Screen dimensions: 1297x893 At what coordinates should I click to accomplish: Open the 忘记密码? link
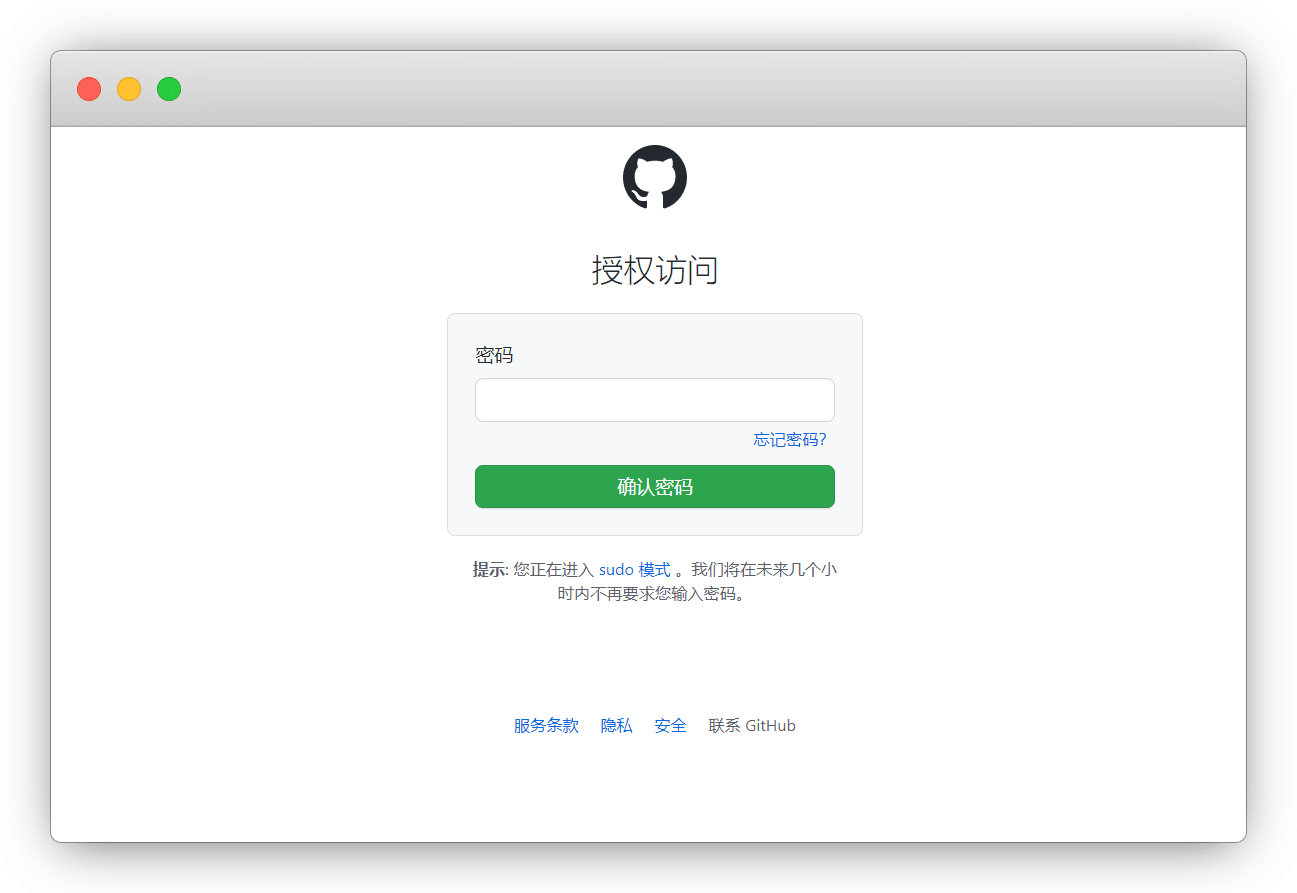tap(789, 440)
